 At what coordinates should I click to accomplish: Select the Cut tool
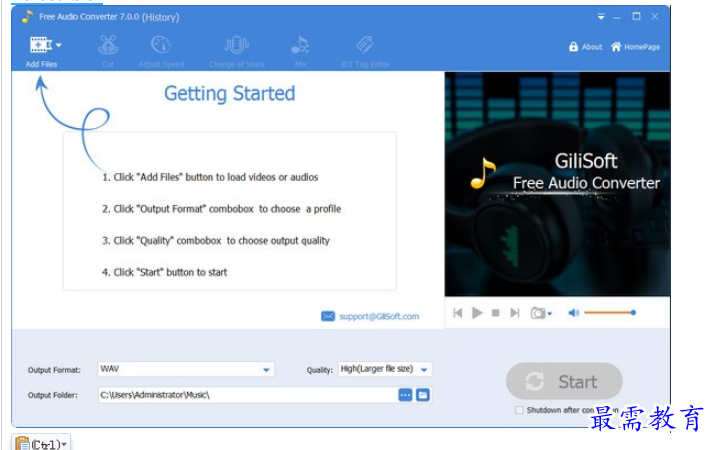click(108, 51)
